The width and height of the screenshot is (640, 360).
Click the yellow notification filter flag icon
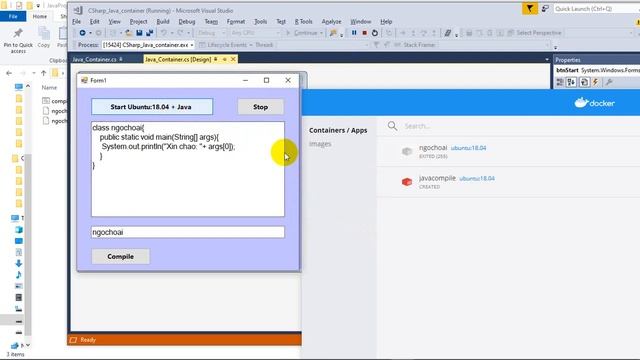pos(529,9)
